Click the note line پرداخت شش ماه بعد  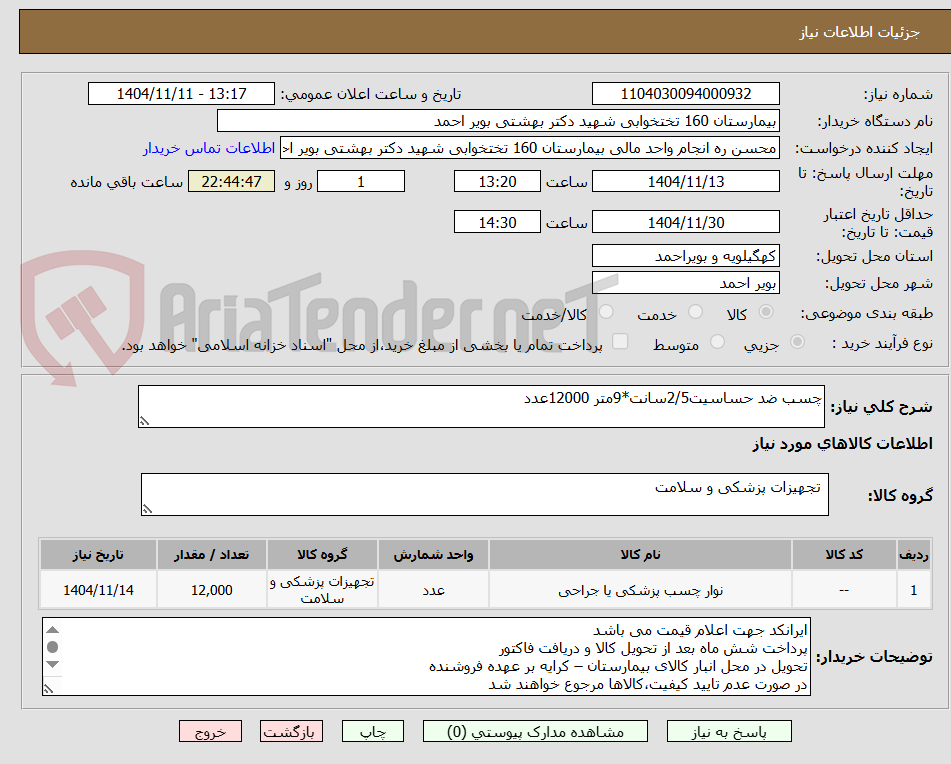[653, 648]
